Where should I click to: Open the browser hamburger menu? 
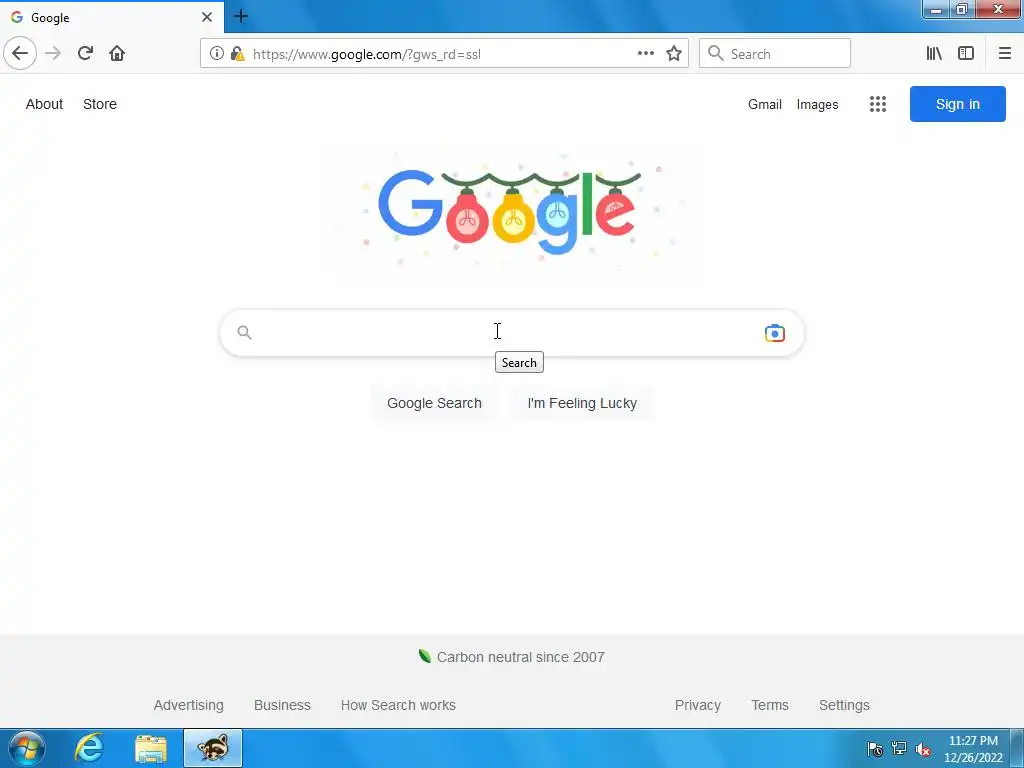[x=1004, y=54]
